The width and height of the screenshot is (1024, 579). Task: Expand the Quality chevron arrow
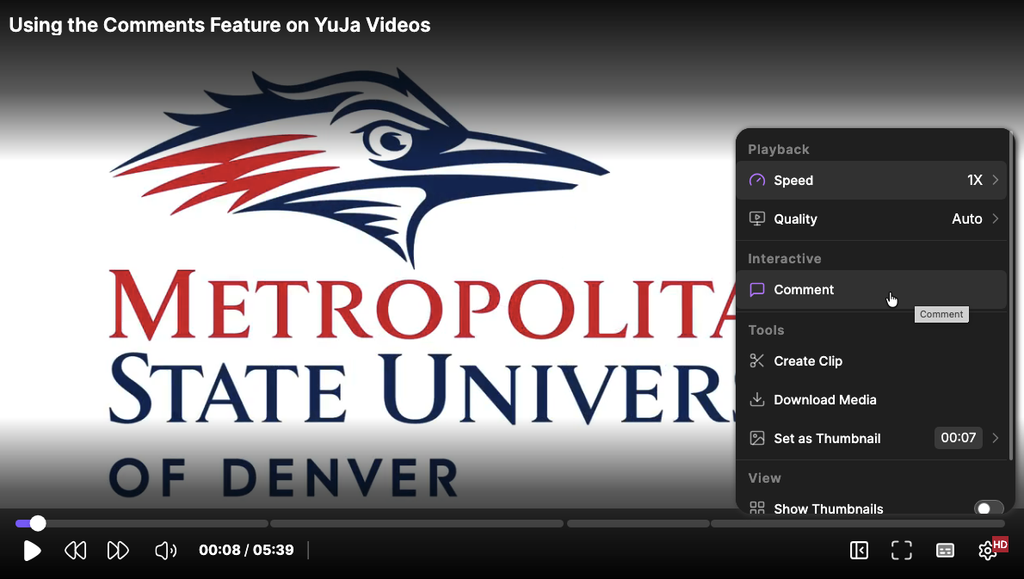(x=995, y=218)
